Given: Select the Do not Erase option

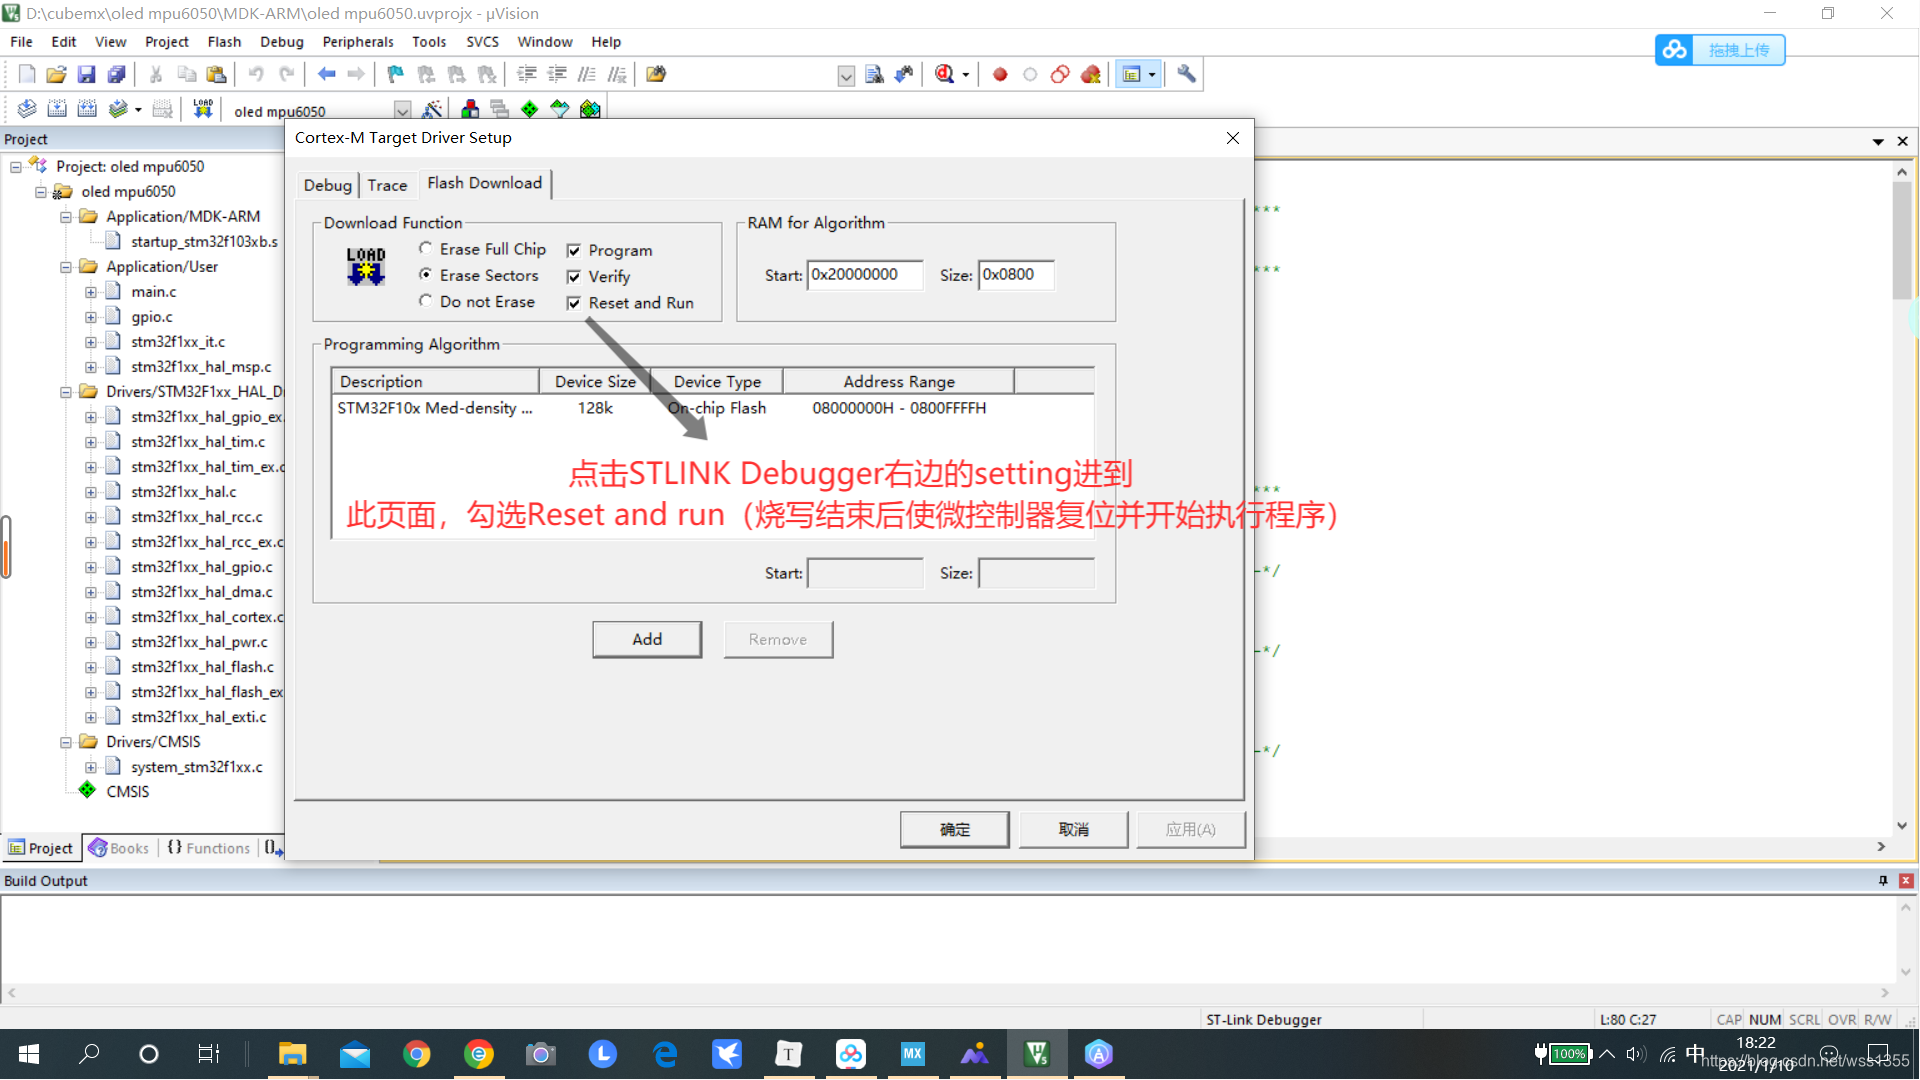Looking at the screenshot, I should coord(426,300).
